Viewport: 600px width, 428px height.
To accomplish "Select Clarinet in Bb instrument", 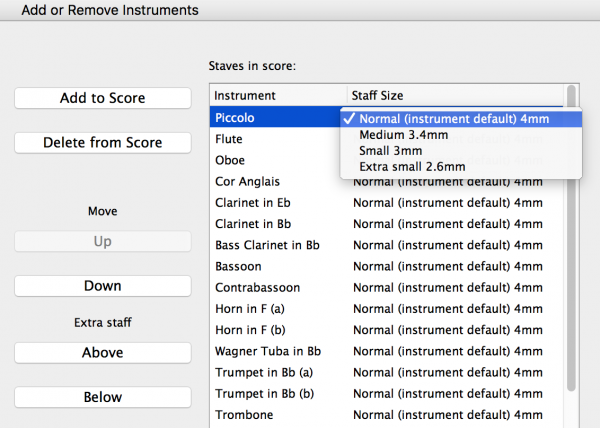I will tap(253, 224).
